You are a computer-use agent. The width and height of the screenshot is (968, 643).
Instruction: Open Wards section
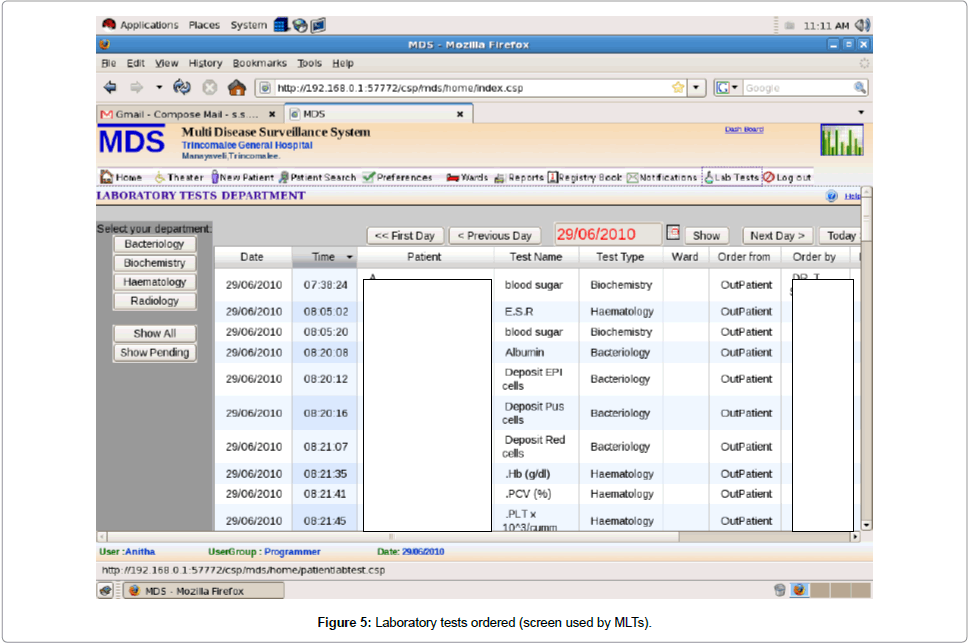(x=467, y=177)
